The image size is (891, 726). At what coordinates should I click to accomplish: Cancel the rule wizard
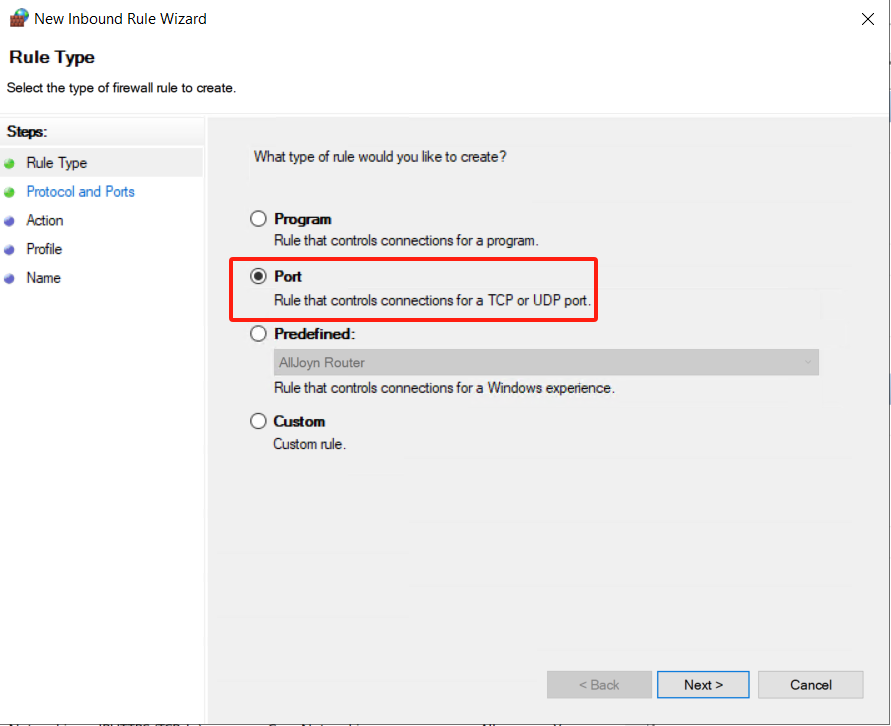coord(810,685)
